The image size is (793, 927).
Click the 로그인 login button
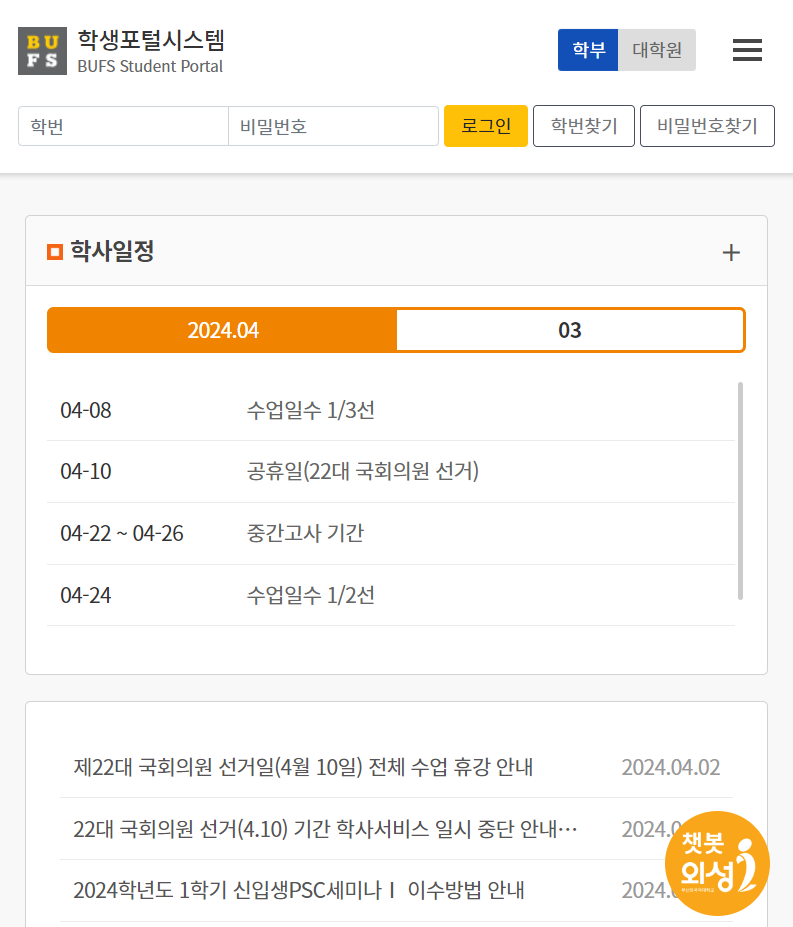[x=485, y=126]
